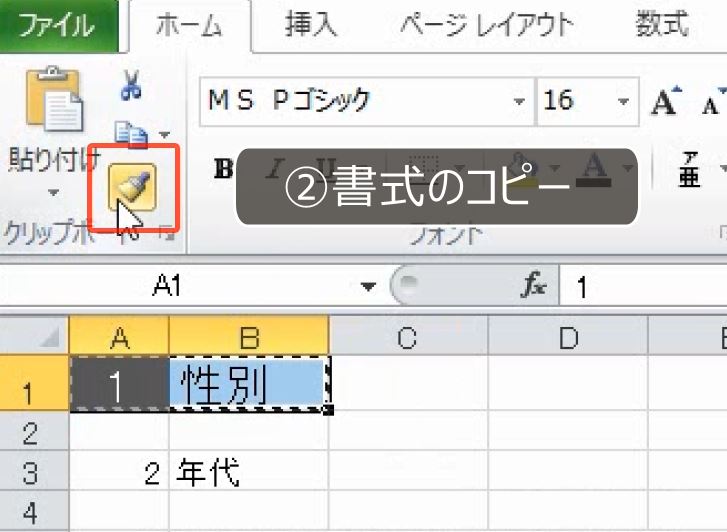Click the formula bar expand handle
727x532 pixels.
click(x=409, y=282)
